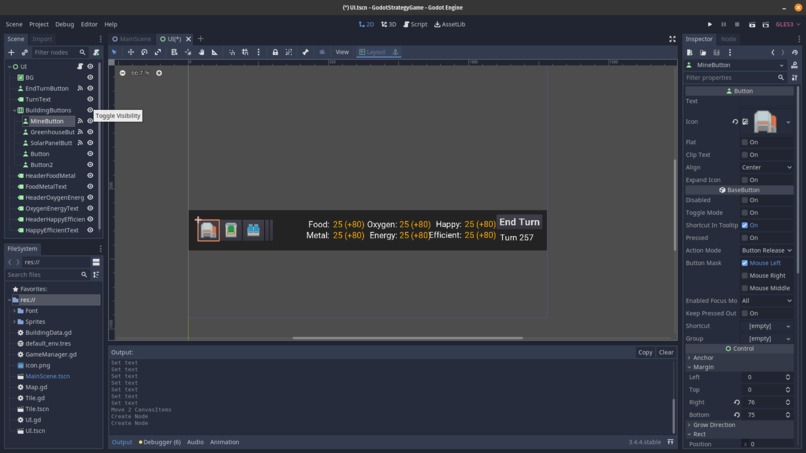Open the Editor menu
The image size is (806, 453).
[89, 24]
